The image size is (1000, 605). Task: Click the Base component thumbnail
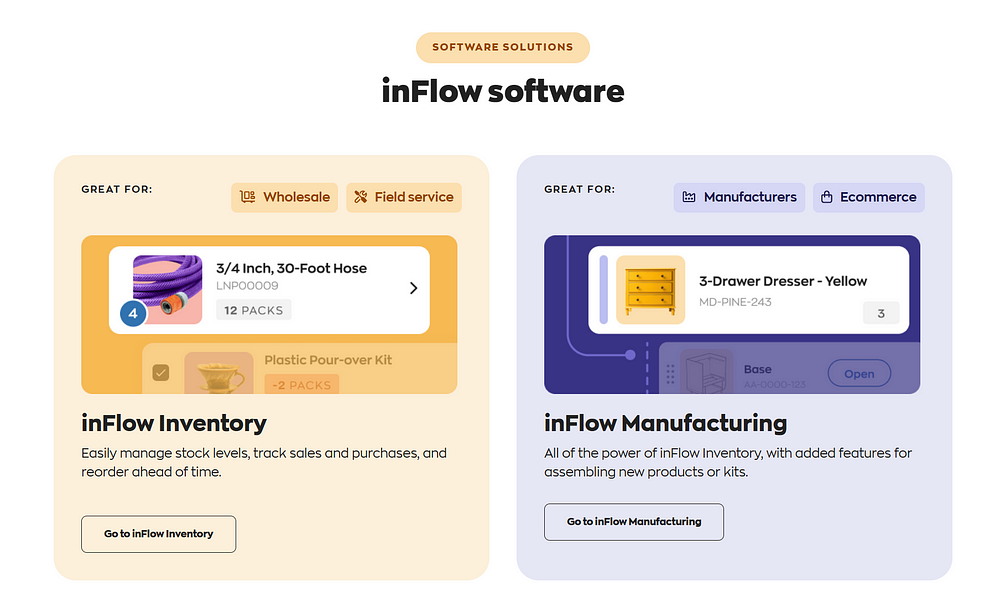[707, 371]
